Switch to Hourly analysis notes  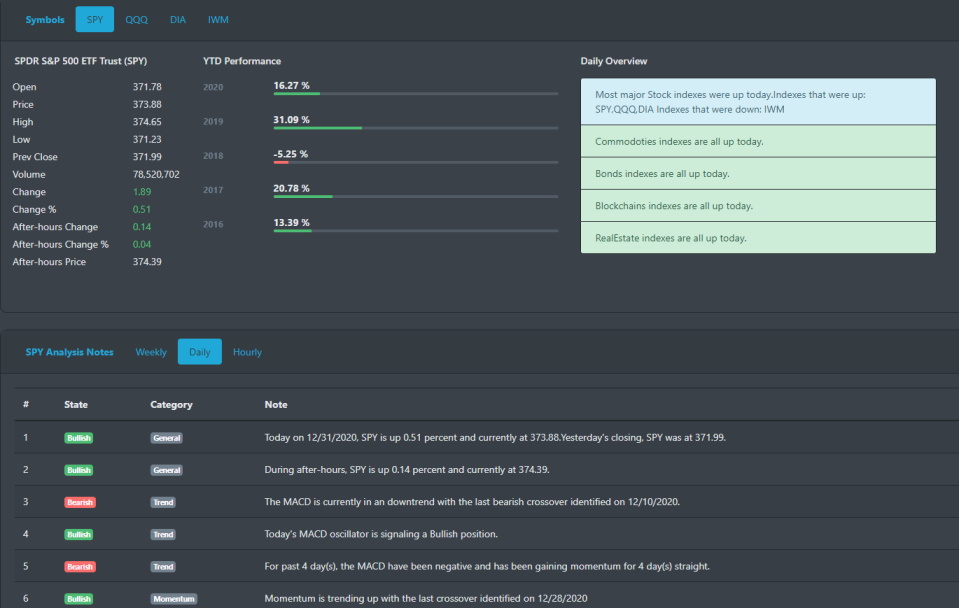click(247, 352)
